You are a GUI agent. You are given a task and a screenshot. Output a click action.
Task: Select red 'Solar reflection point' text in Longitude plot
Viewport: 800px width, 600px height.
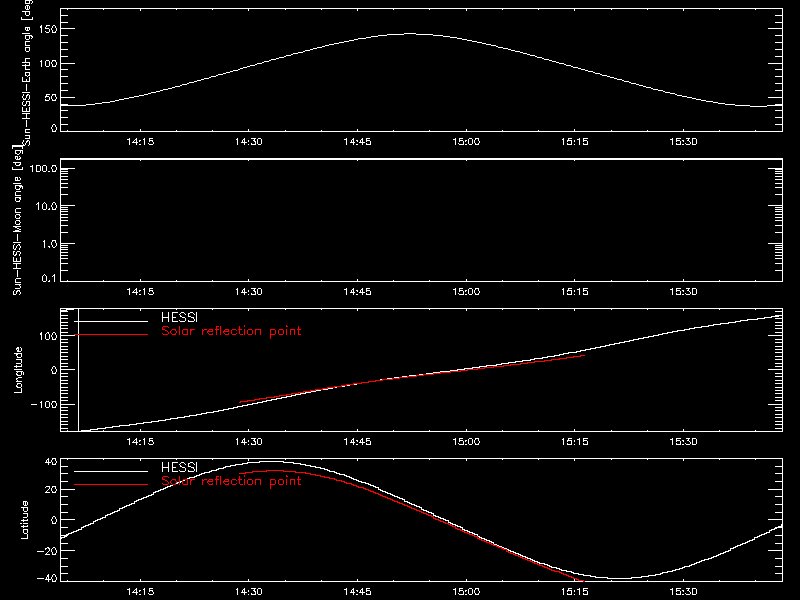[x=231, y=331]
